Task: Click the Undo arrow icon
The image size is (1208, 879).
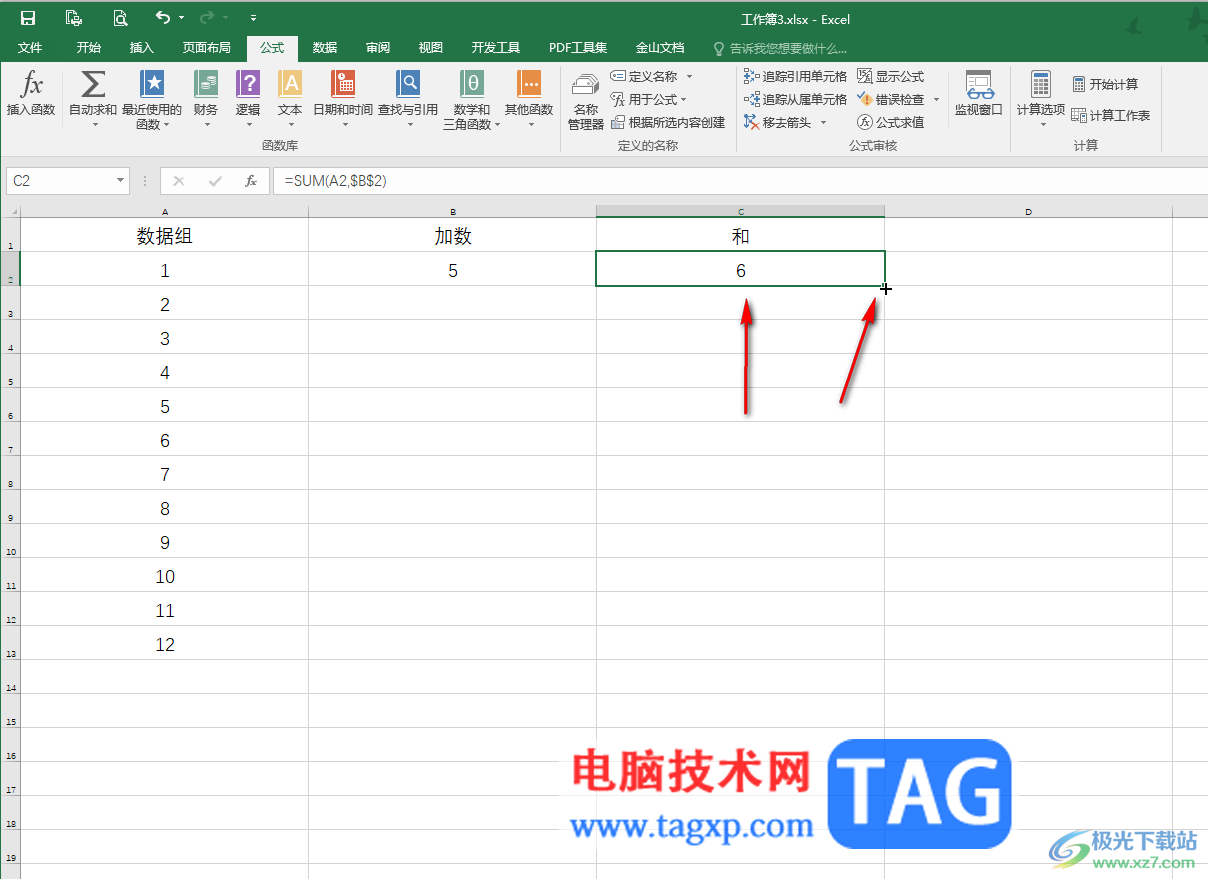Action: (163, 18)
